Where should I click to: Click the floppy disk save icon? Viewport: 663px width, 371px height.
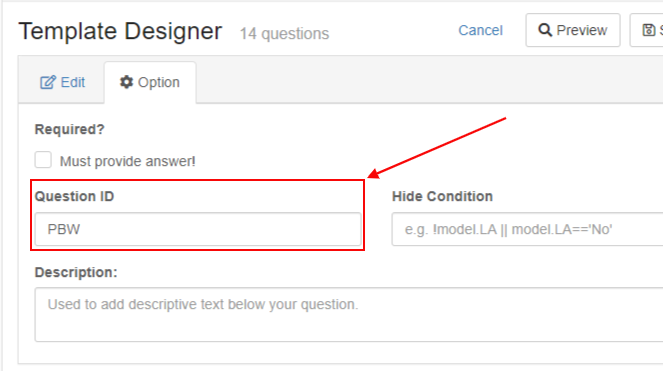649,30
